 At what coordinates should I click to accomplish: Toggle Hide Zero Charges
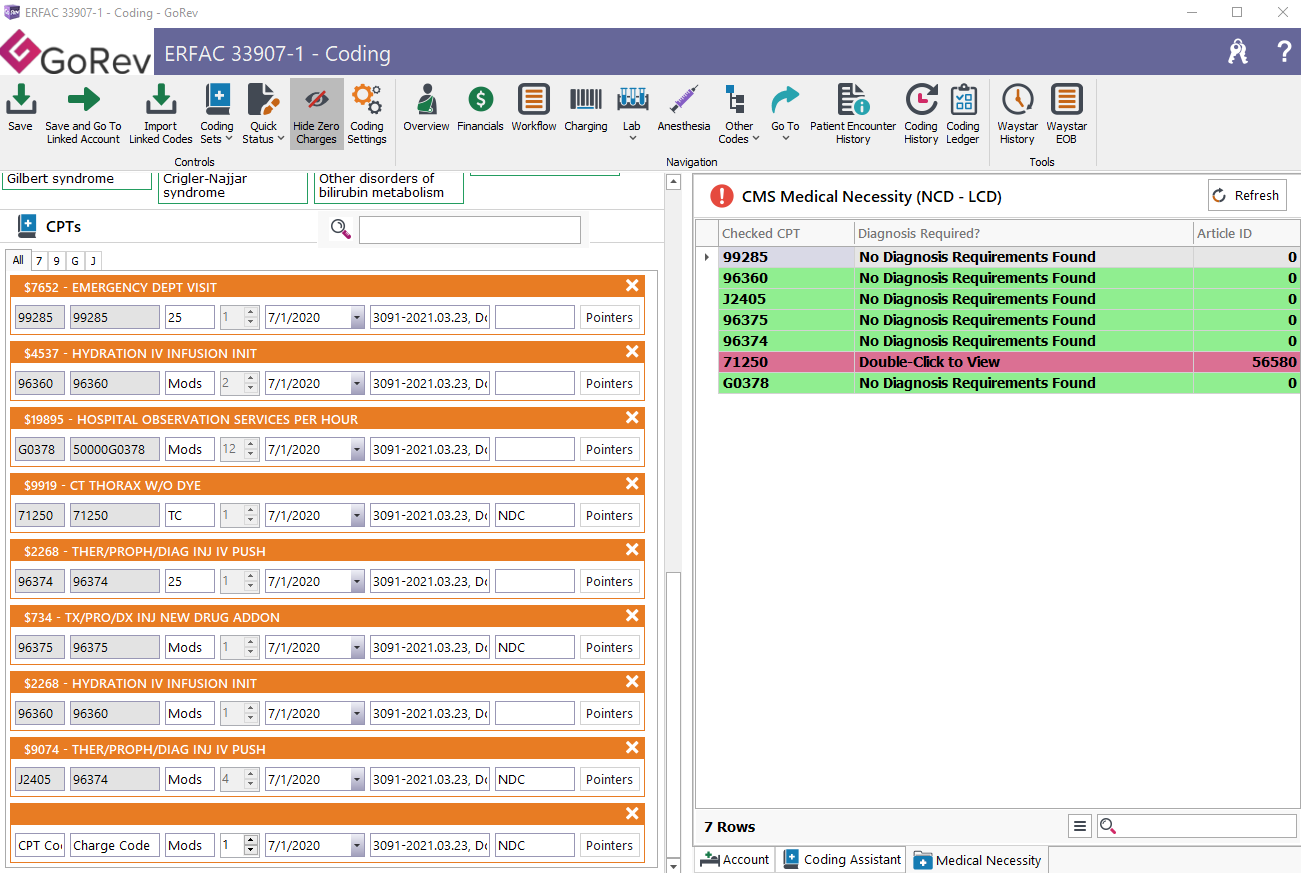[x=316, y=113]
